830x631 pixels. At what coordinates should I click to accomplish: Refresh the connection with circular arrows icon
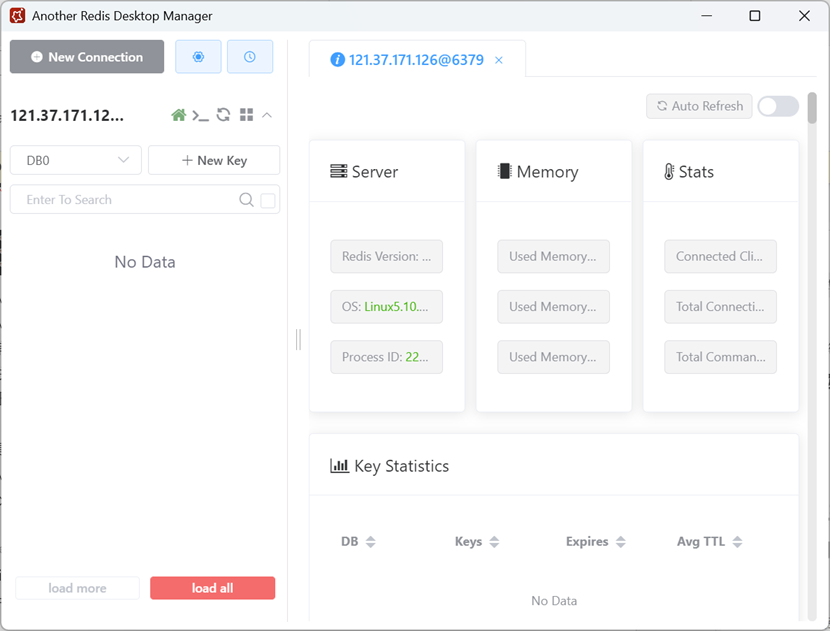[x=223, y=115]
